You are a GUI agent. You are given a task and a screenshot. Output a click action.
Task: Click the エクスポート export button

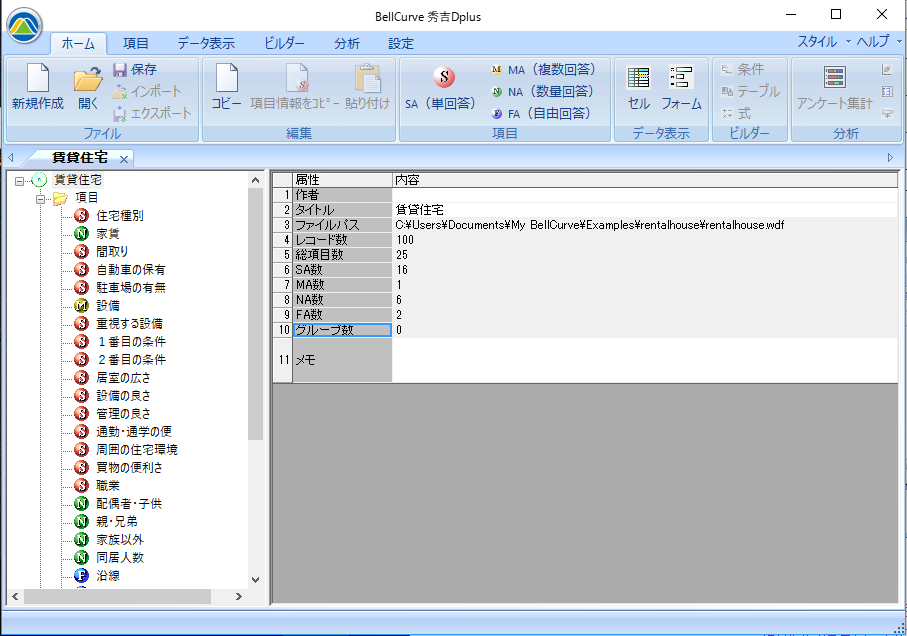(x=152, y=113)
